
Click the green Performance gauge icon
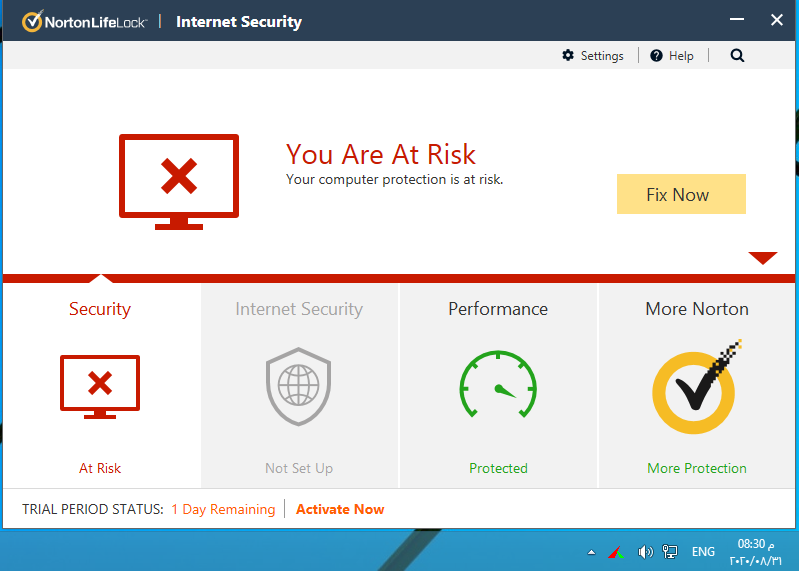coord(498,385)
